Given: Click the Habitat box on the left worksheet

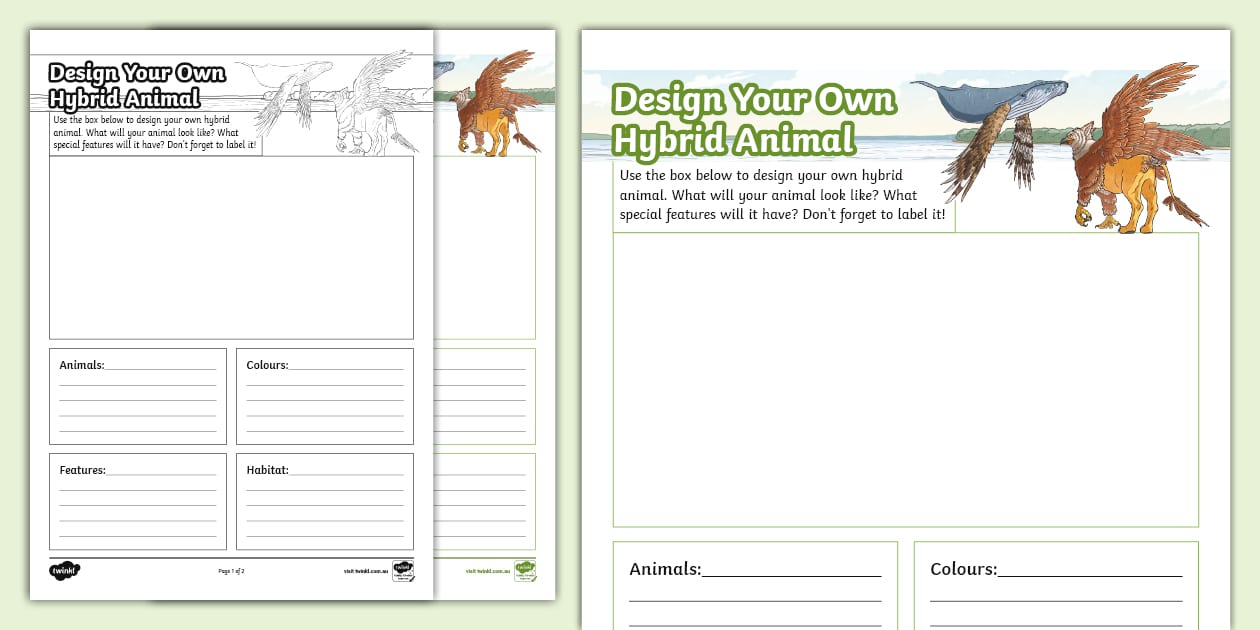Looking at the screenshot, I should (x=324, y=500).
